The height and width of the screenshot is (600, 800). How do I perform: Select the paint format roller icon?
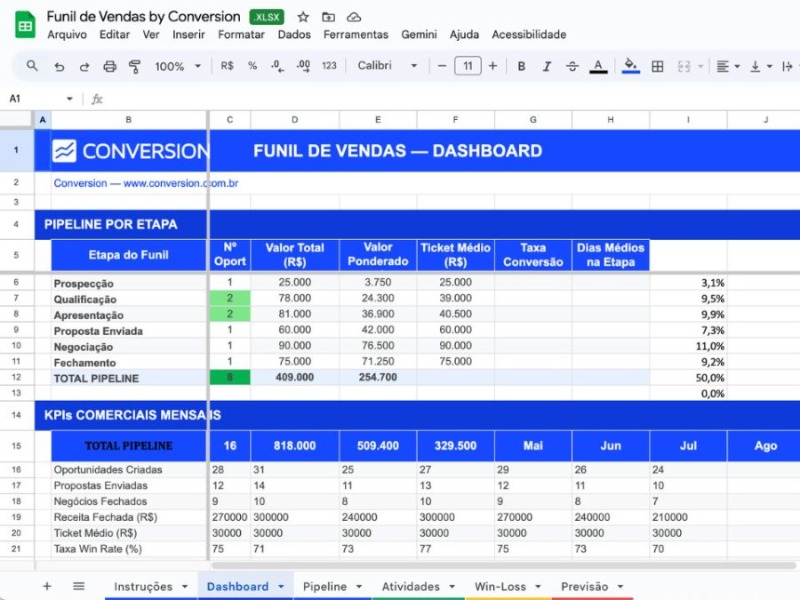point(135,66)
